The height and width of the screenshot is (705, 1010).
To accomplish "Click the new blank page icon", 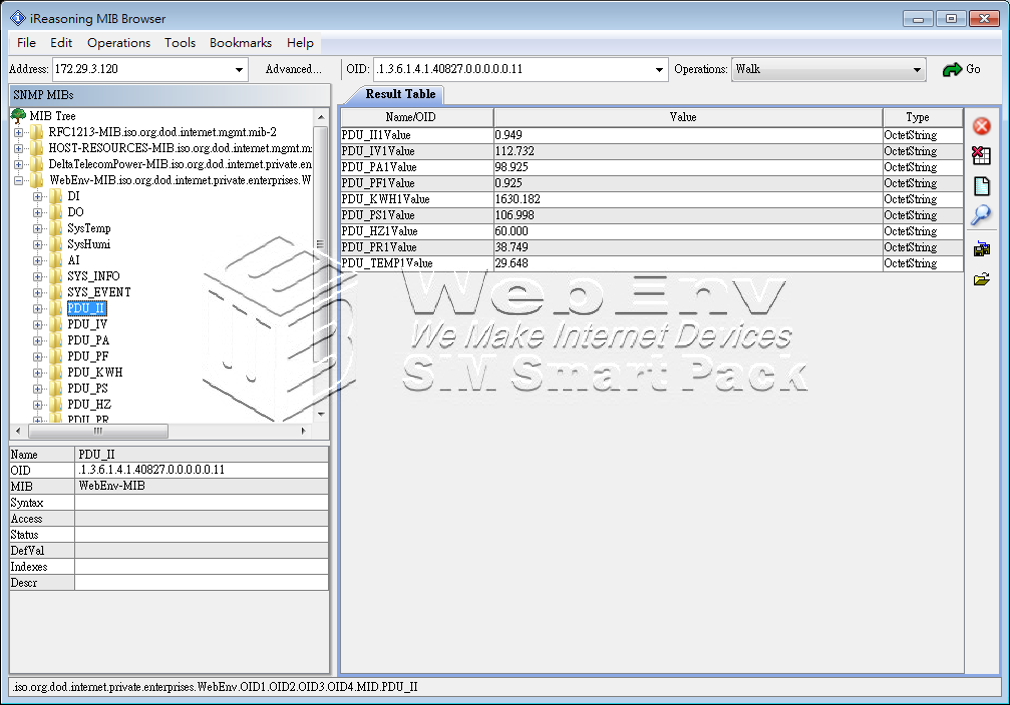I will 982,186.
